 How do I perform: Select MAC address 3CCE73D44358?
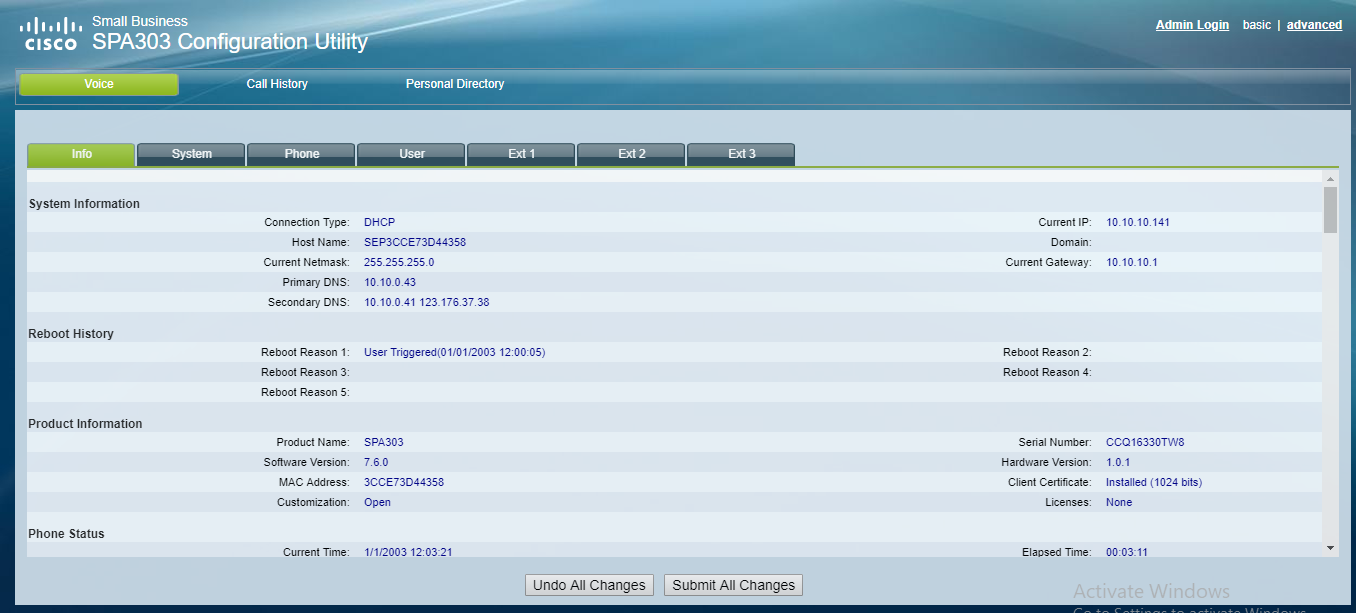[404, 482]
